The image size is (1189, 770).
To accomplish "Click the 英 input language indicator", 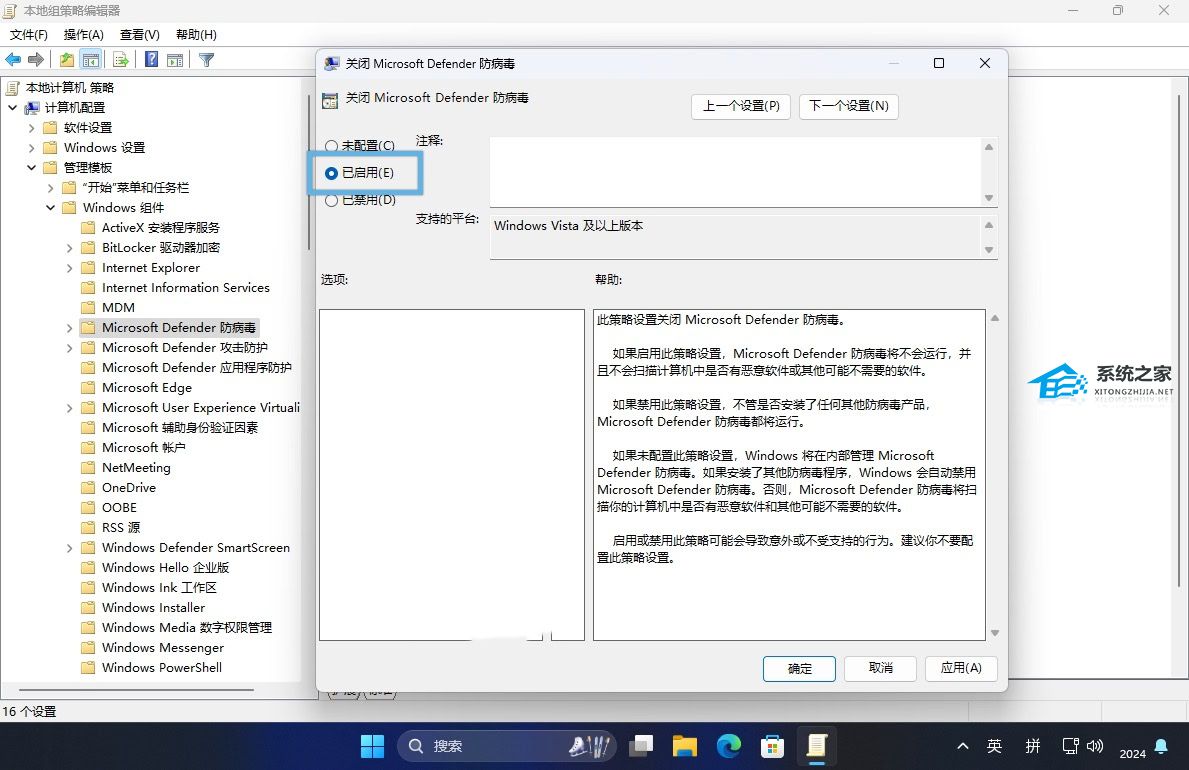I will tap(994, 746).
